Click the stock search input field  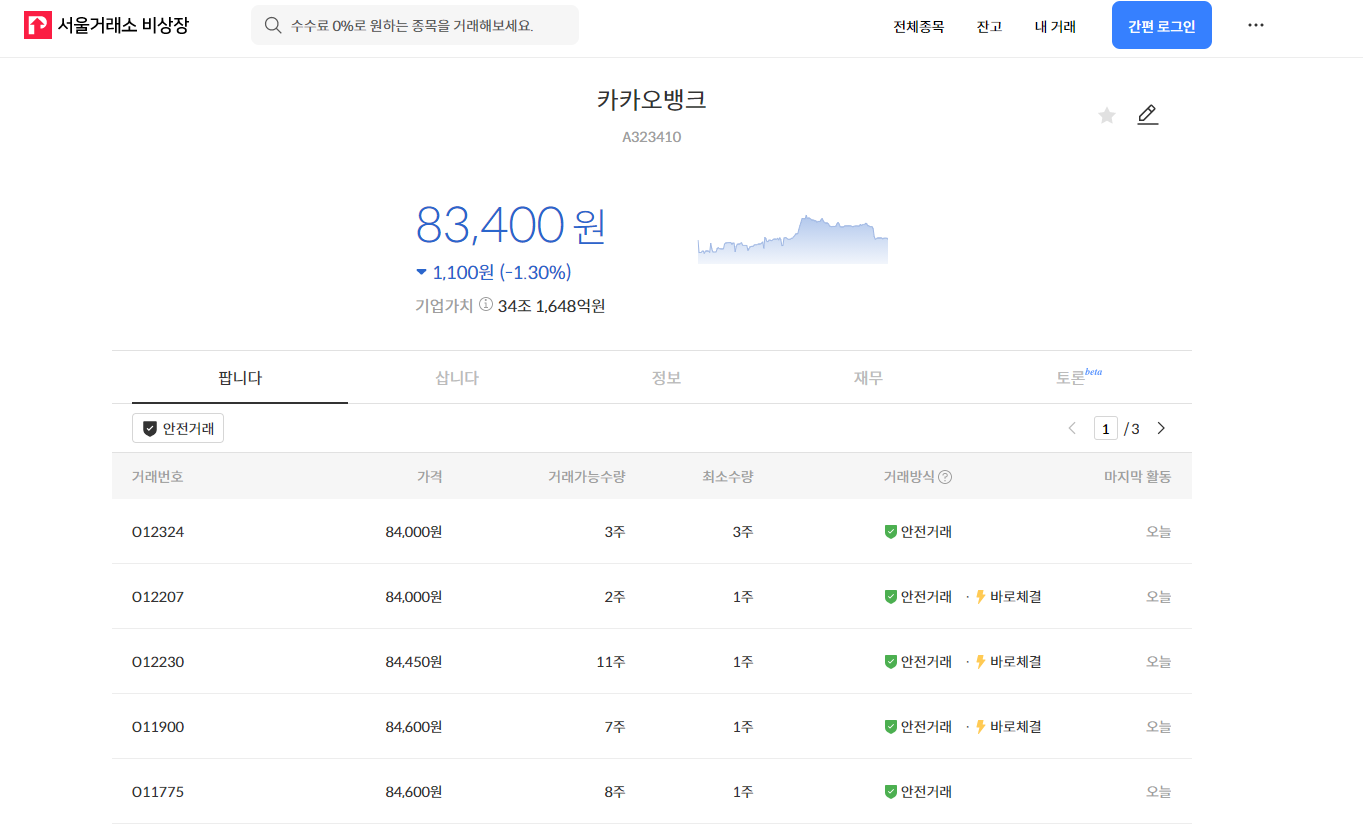[x=415, y=25]
